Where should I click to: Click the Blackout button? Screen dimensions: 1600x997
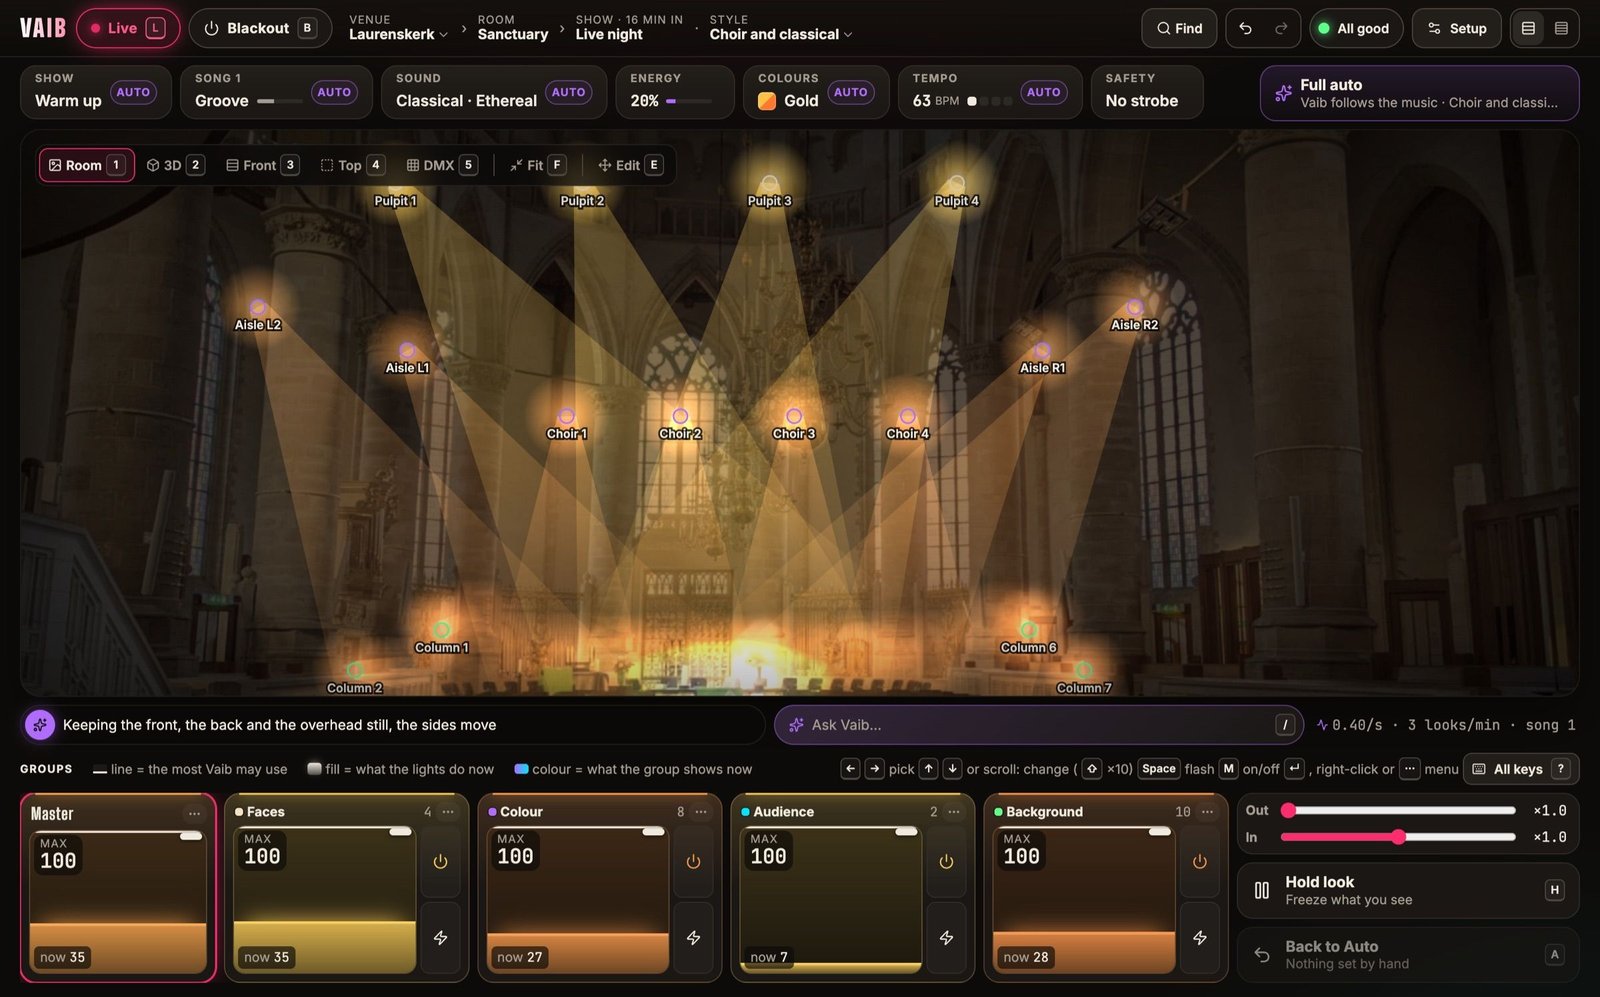[x=260, y=29]
